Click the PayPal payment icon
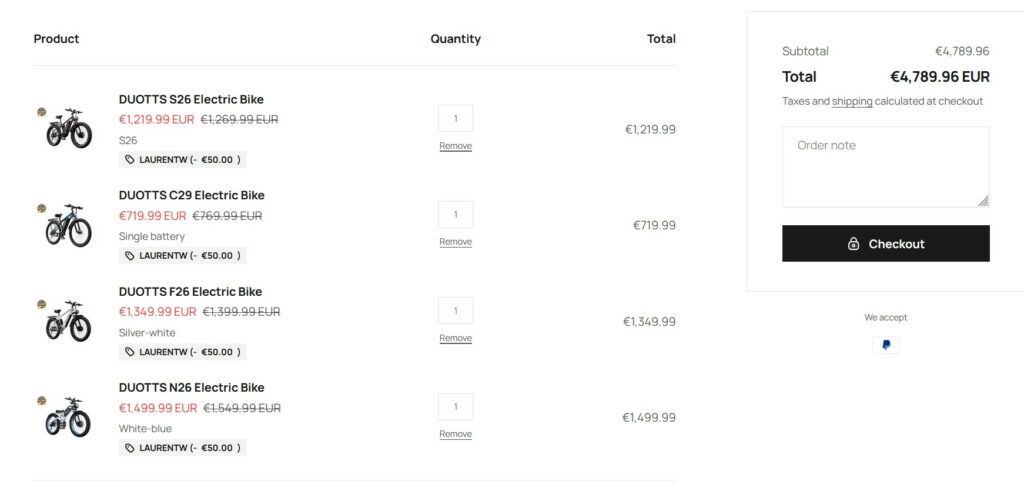 point(885,345)
